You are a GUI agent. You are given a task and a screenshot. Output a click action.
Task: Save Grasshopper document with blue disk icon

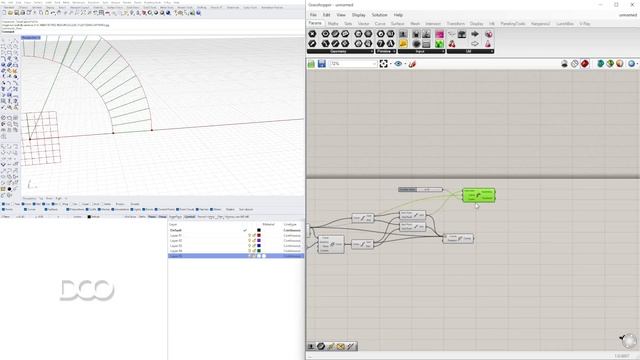[x=322, y=64]
